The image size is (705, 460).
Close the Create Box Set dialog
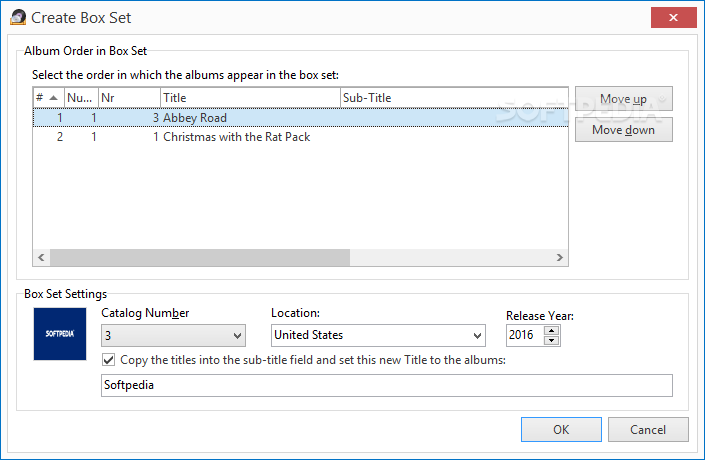673,18
